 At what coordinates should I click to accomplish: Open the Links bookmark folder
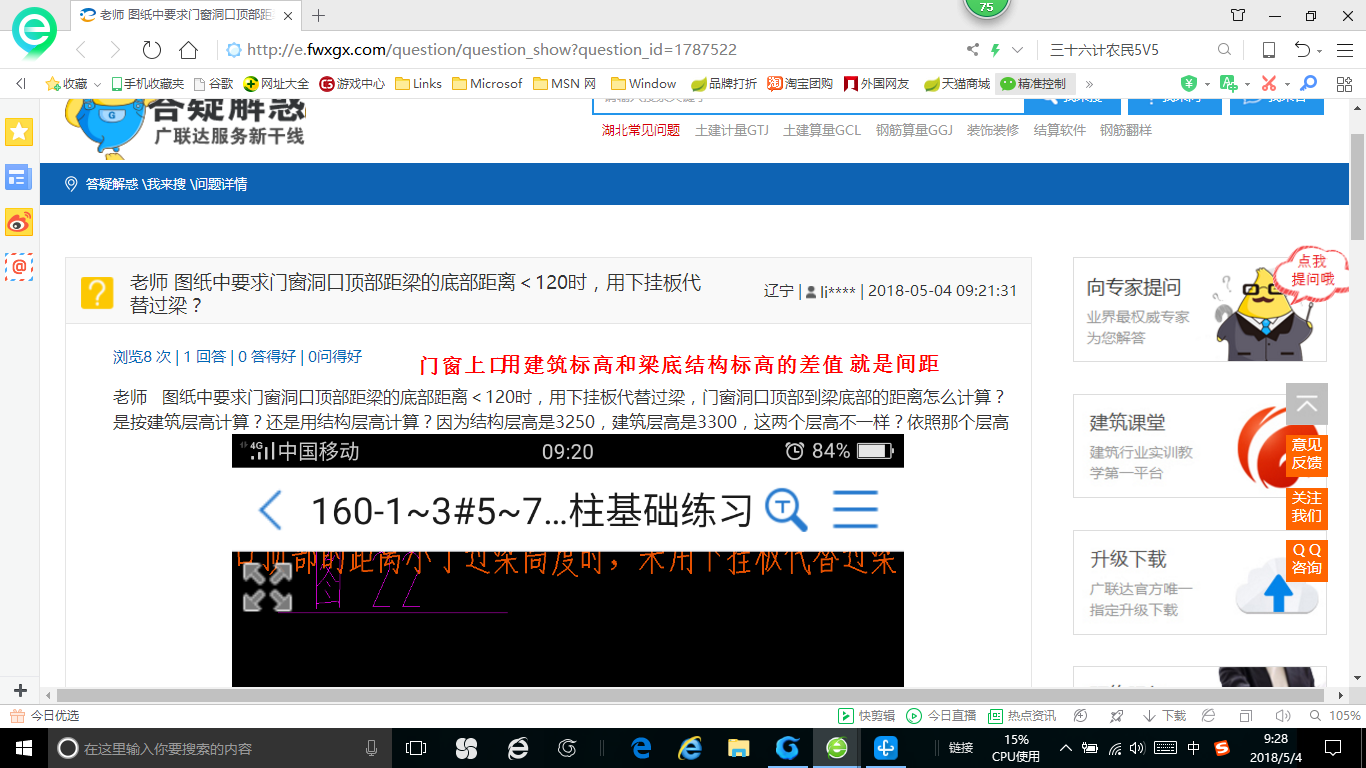click(418, 84)
